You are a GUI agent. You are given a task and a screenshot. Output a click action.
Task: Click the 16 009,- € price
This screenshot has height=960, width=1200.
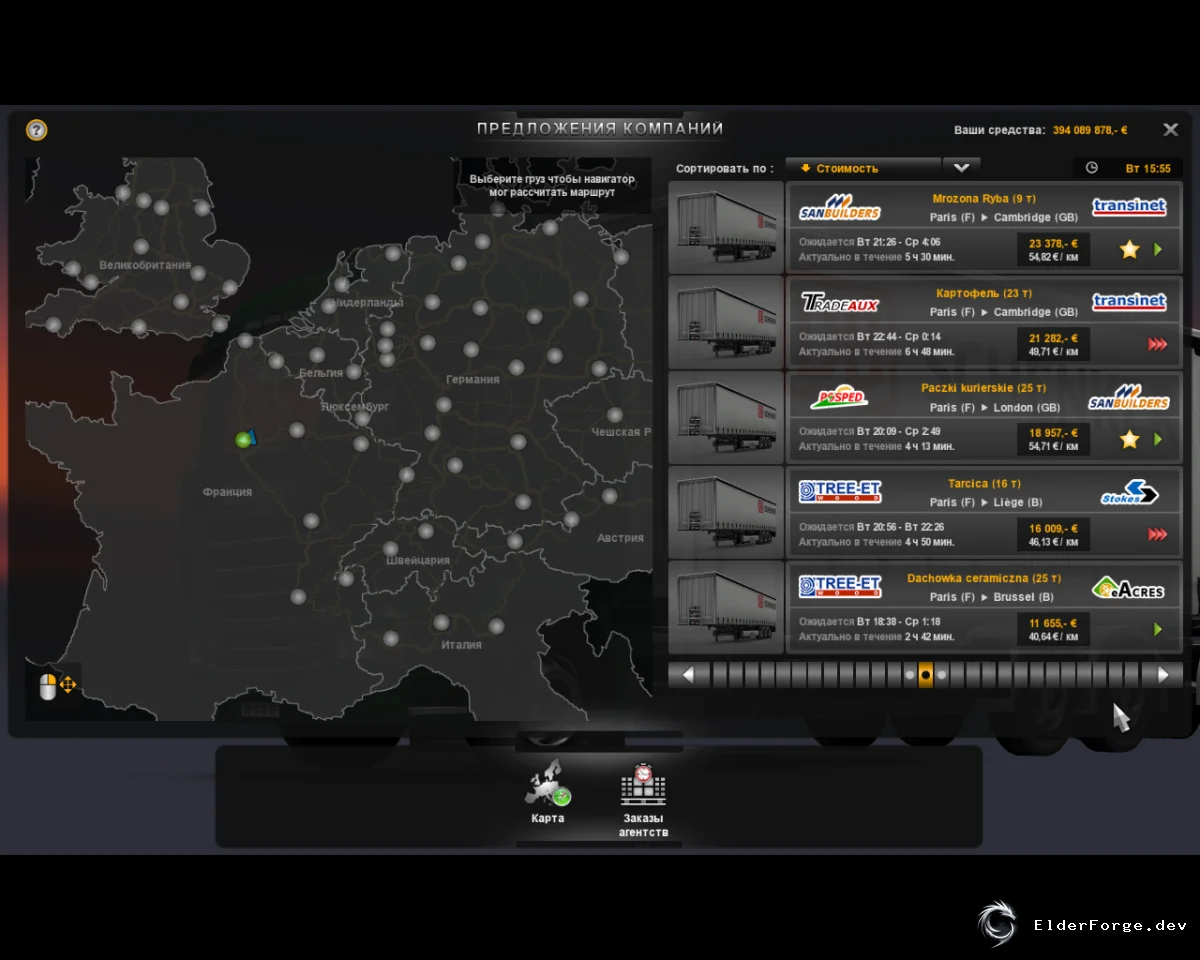click(x=1053, y=529)
